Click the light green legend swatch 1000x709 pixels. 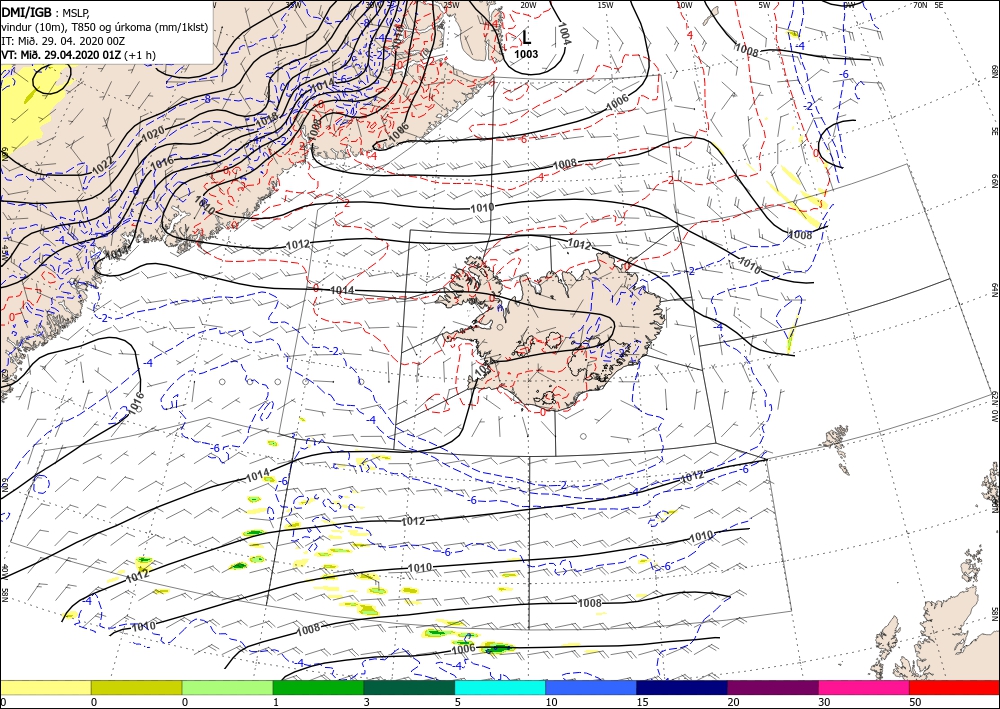(x=227, y=687)
